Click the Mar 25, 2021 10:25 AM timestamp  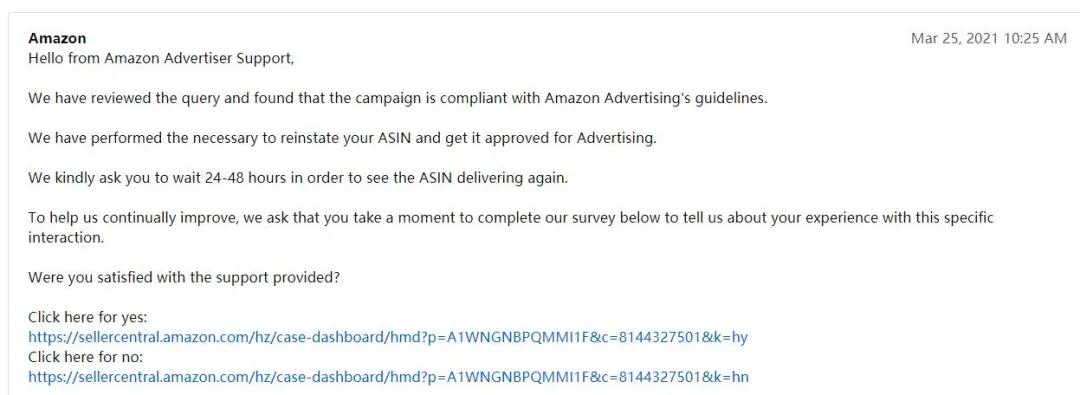(988, 39)
